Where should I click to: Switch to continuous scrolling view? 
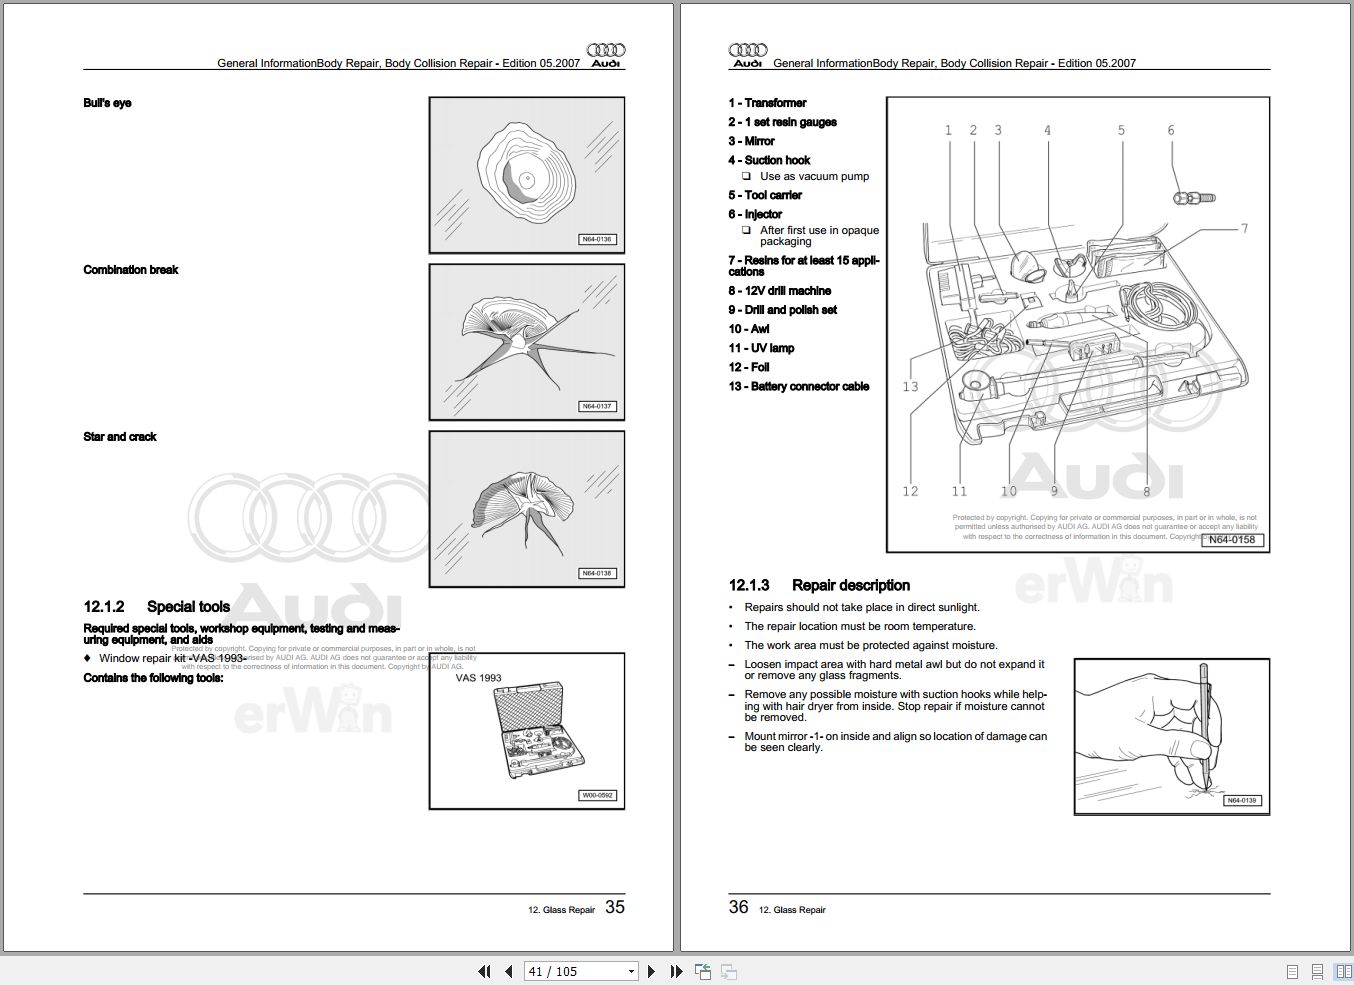coord(1317,971)
